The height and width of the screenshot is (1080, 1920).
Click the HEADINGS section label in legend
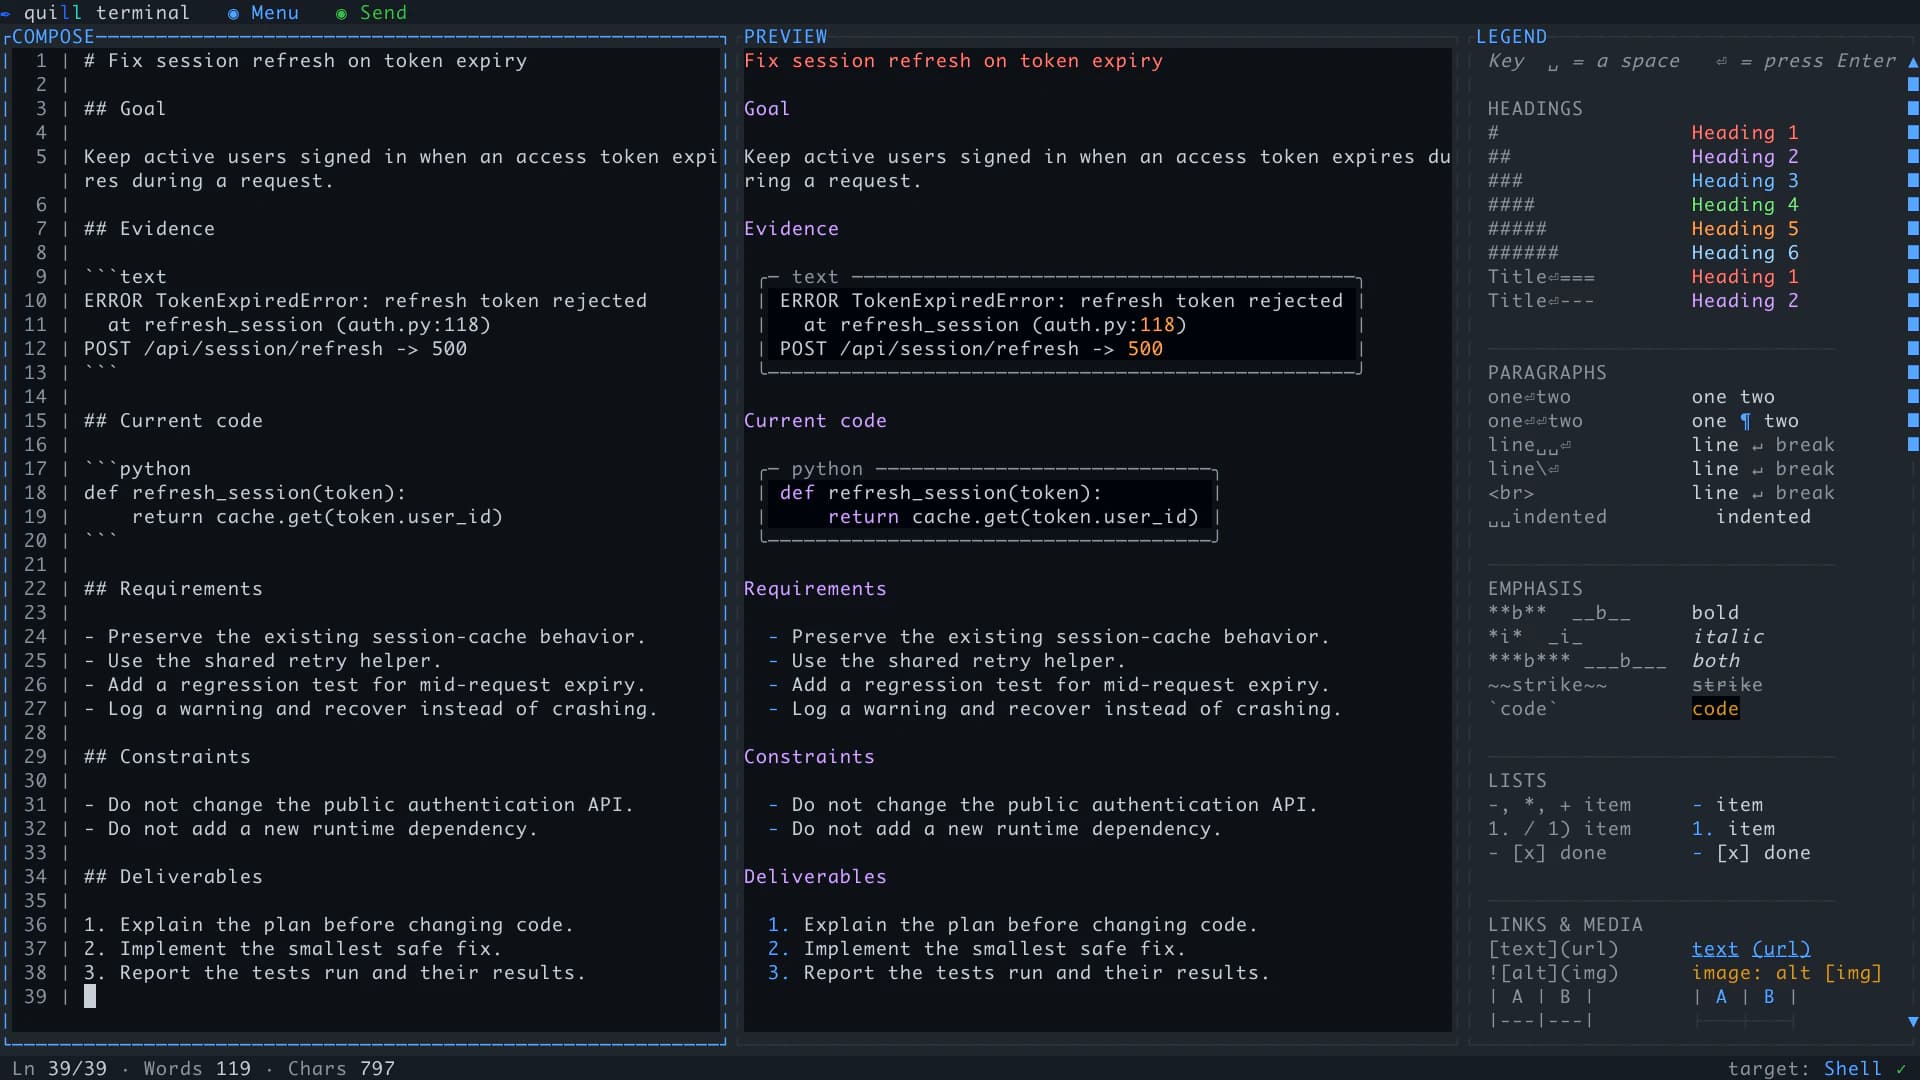1535,109
